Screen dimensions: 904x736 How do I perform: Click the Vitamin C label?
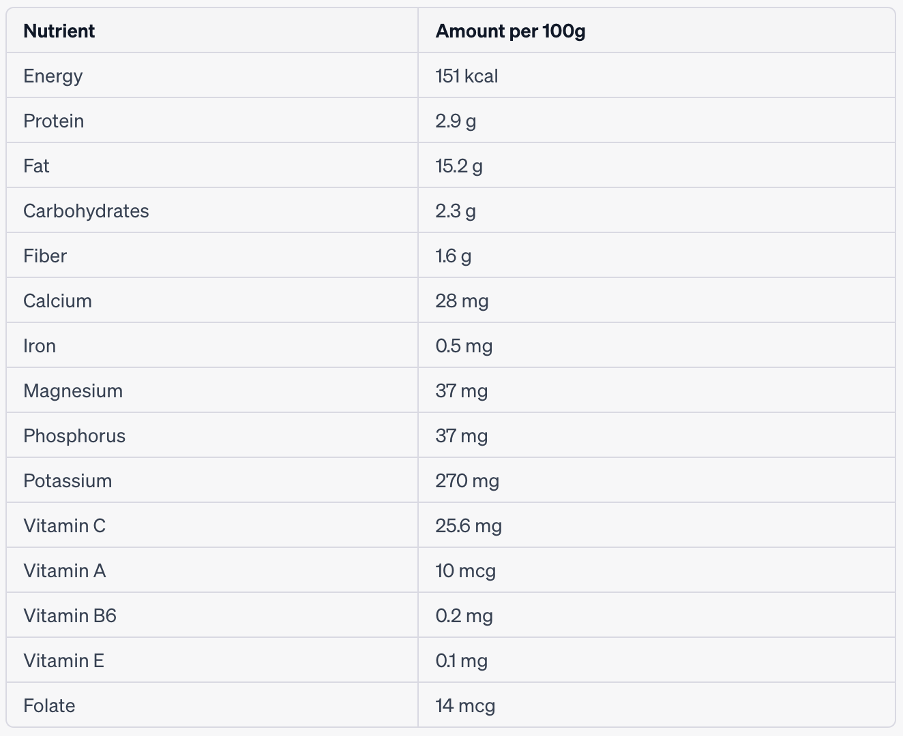click(x=65, y=526)
